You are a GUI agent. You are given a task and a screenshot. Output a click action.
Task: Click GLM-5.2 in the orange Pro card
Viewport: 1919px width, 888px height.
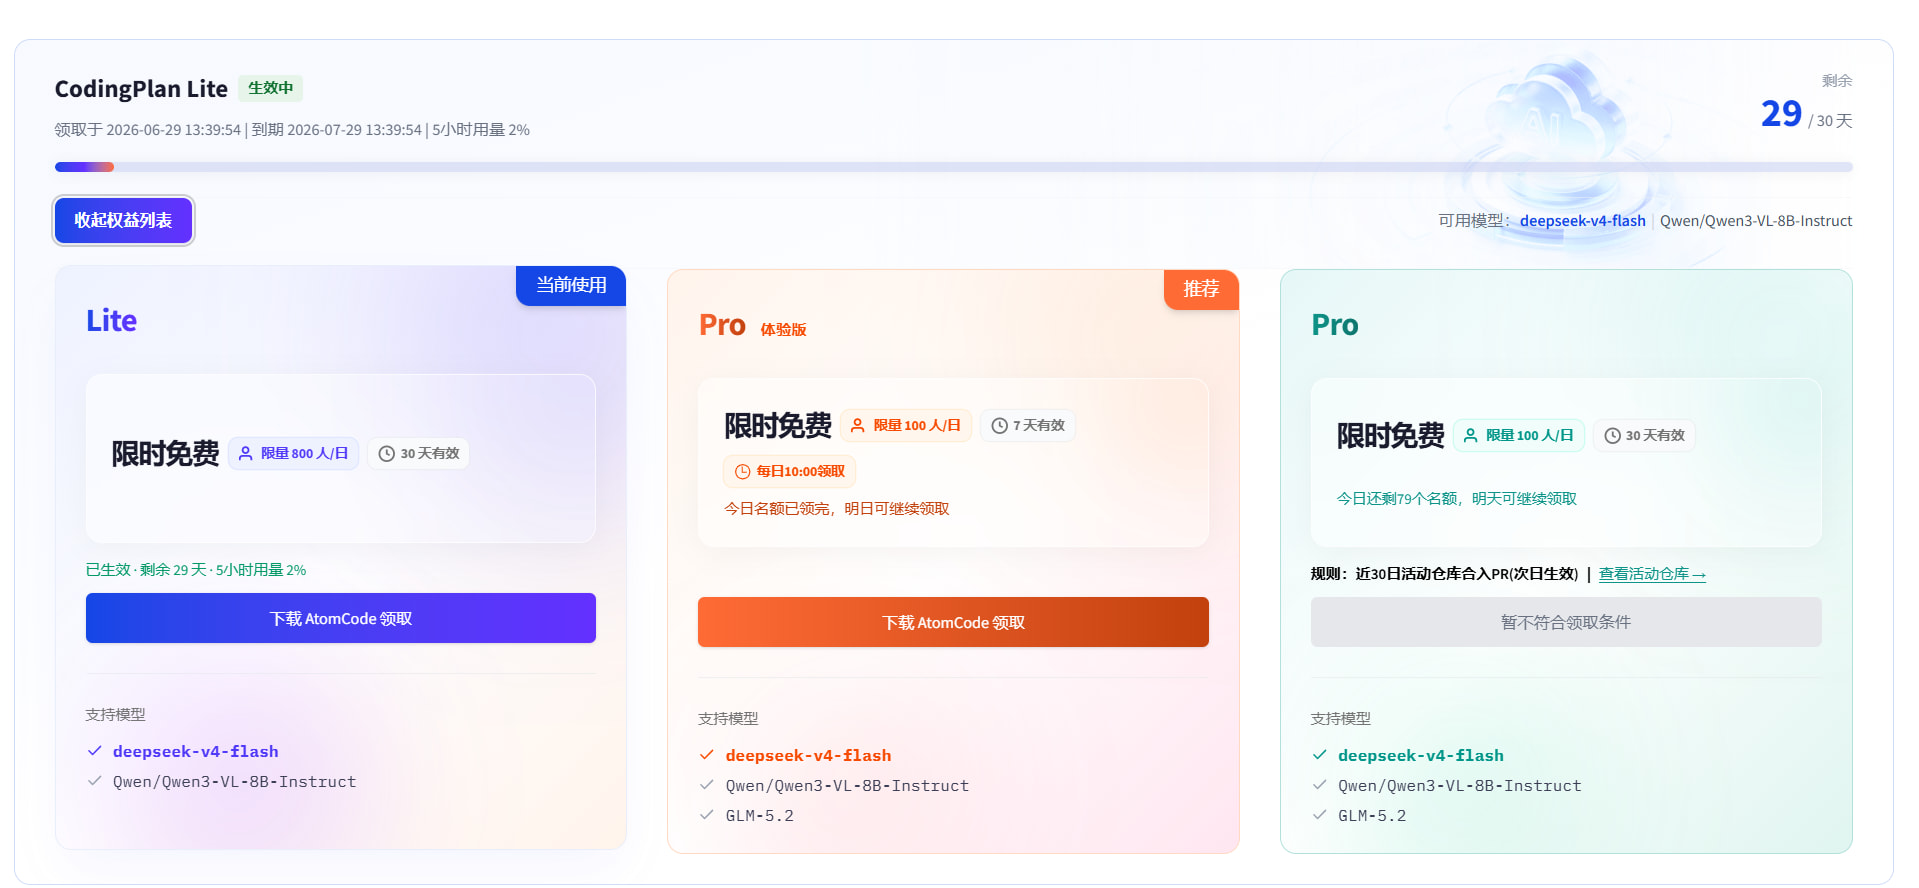(x=760, y=816)
